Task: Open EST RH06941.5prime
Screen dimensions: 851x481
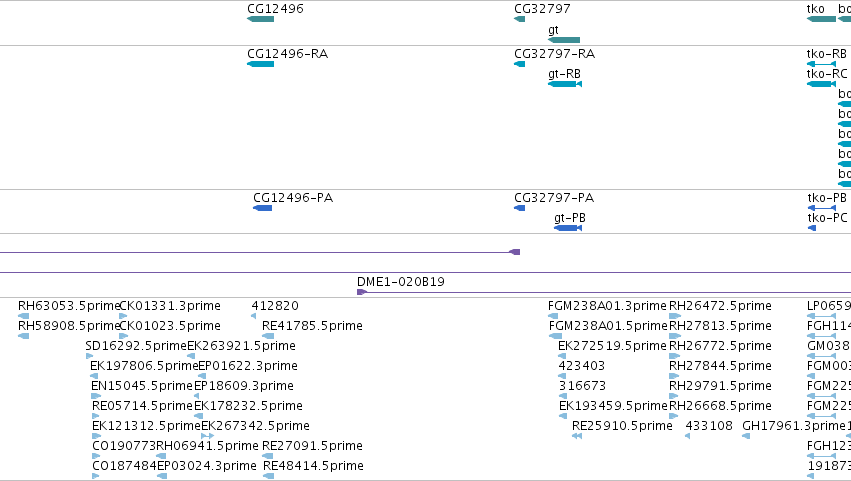Action: coord(207,447)
